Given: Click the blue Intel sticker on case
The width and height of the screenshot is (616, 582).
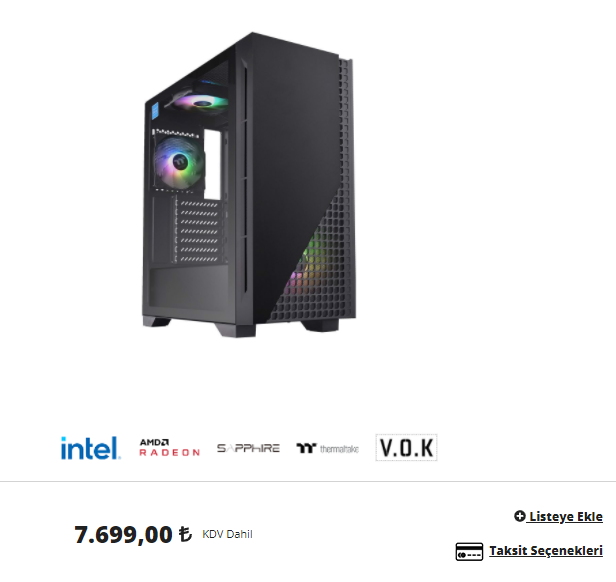Looking at the screenshot, I should pos(155,110).
